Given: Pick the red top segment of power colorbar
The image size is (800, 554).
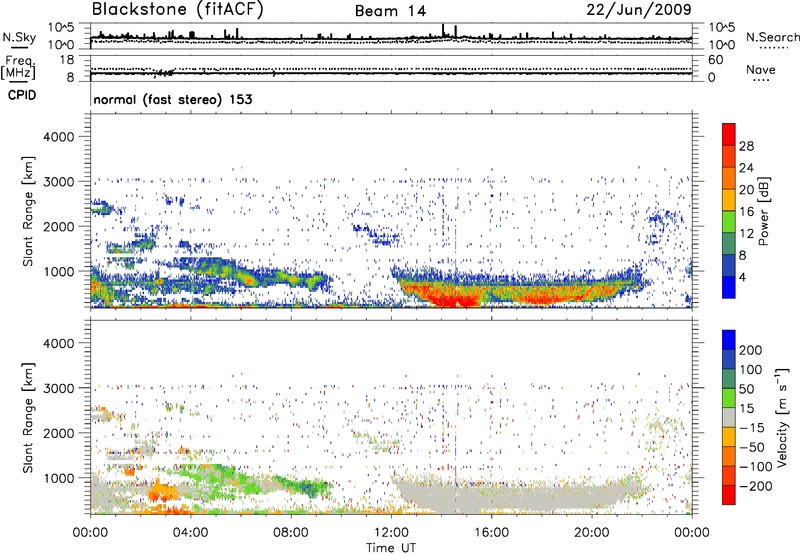Looking at the screenshot, I should (x=729, y=135).
